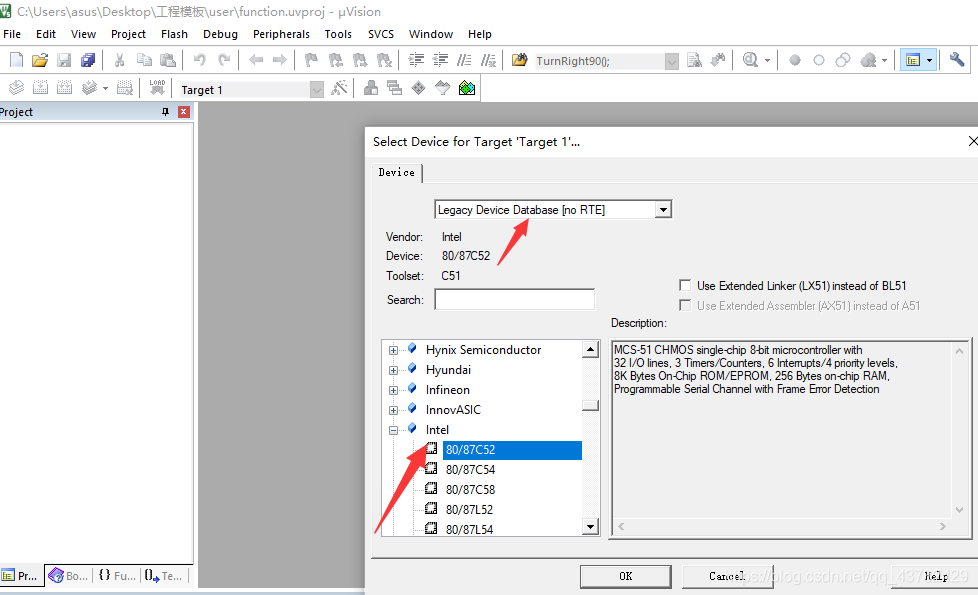Screen dimensions: 978x595
Task: Open the SVCS menu
Action: (x=380, y=34)
